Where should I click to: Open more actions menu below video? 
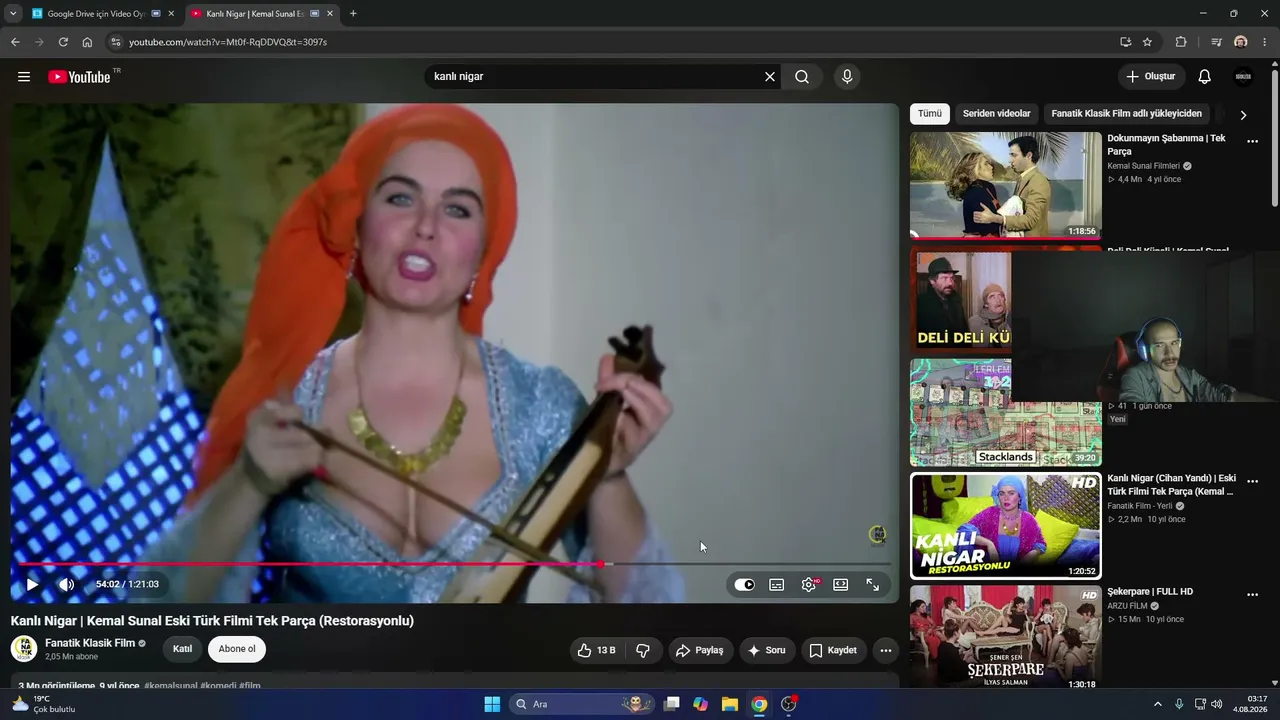[885, 650]
